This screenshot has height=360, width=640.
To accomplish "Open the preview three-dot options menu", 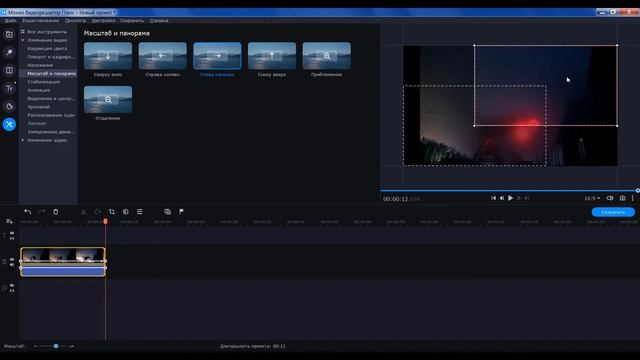I will coord(633,198).
